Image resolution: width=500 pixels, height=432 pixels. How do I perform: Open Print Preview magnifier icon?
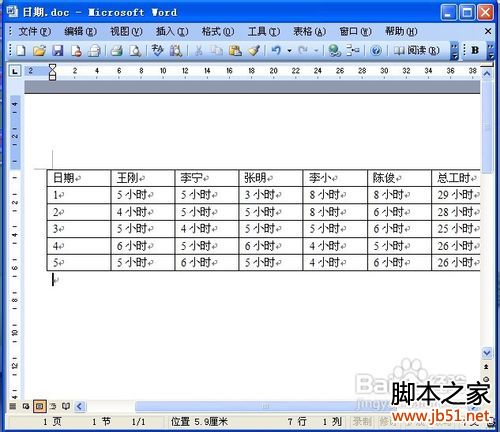click(x=135, y=51)
